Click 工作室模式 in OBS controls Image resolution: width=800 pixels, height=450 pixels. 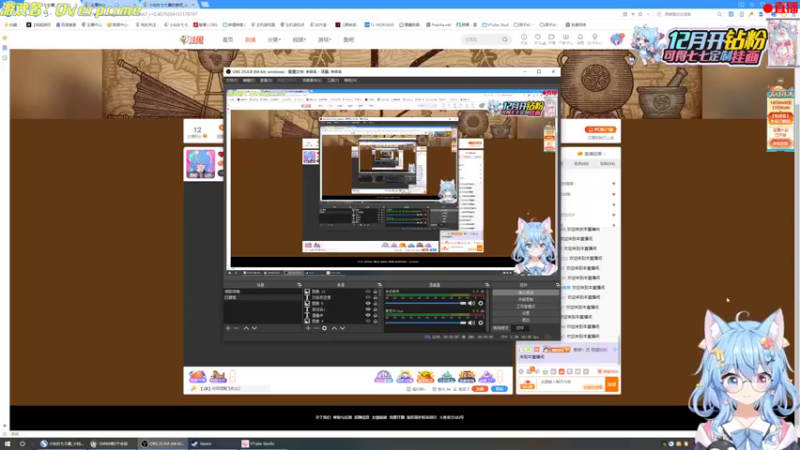(x=526, y=306)
